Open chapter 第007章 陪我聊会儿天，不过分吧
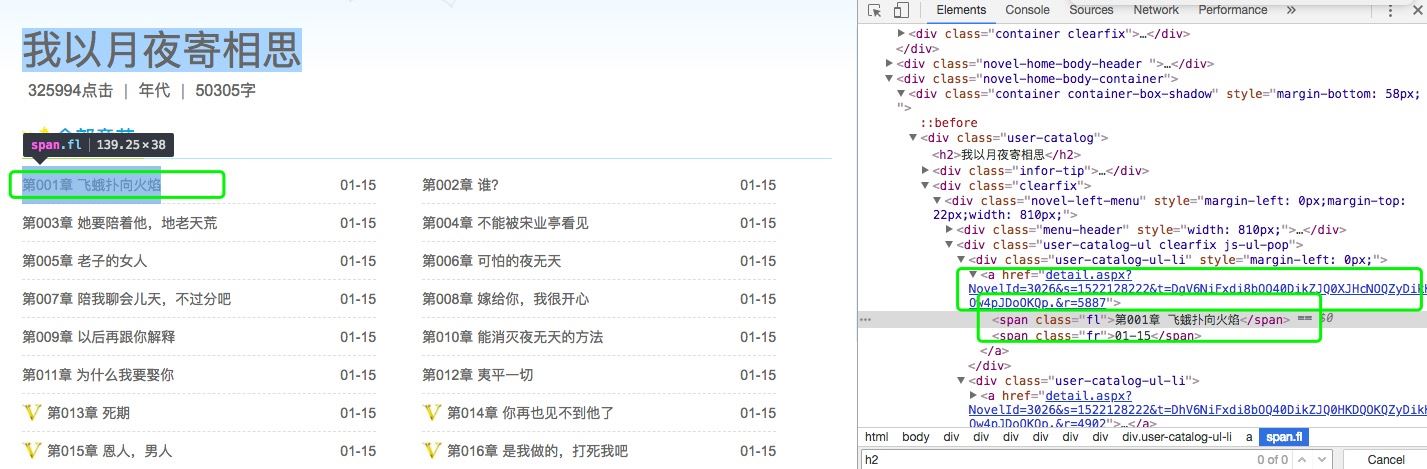The height and width of the screenshot is (469, 1427). pos(126,299)
